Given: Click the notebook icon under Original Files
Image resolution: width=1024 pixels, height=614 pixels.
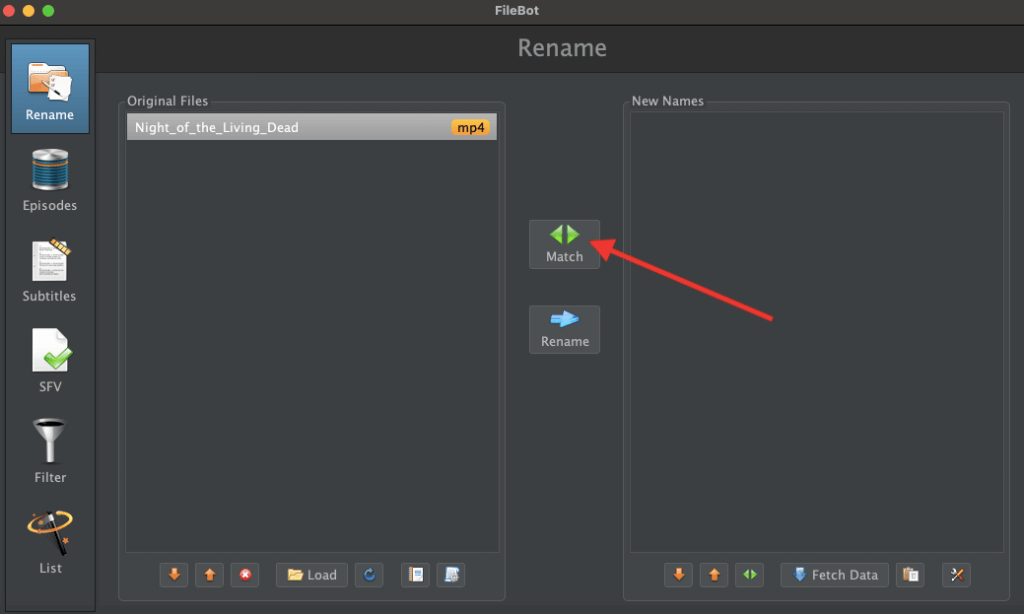Looking at the screenshot, I should [x=415, y=575].
